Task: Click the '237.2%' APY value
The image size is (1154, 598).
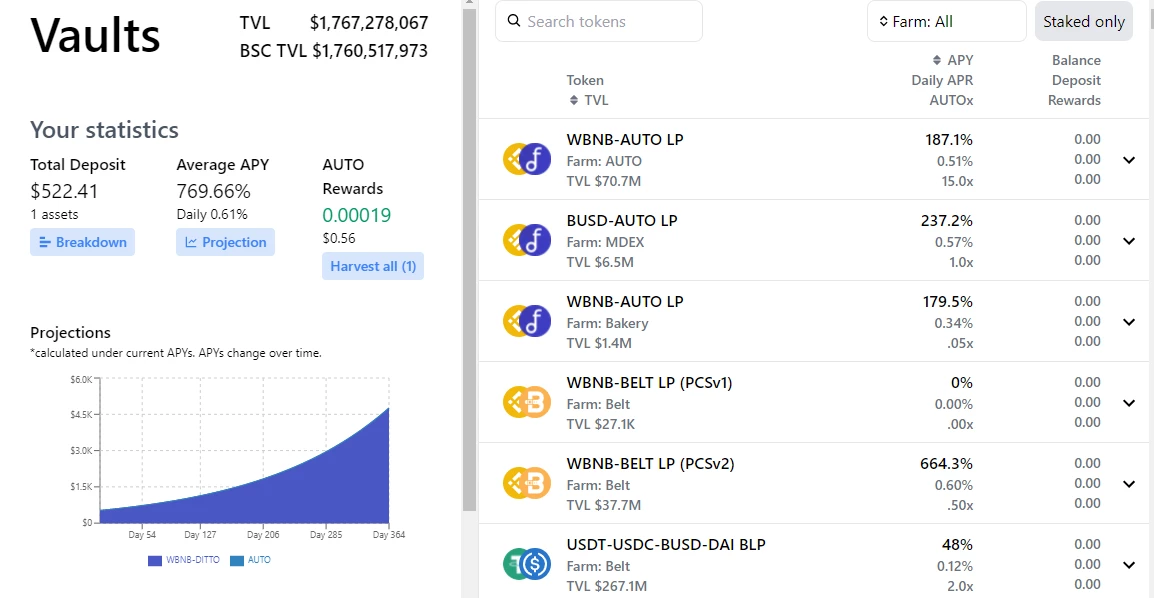Action: click(x=946, y=221)
